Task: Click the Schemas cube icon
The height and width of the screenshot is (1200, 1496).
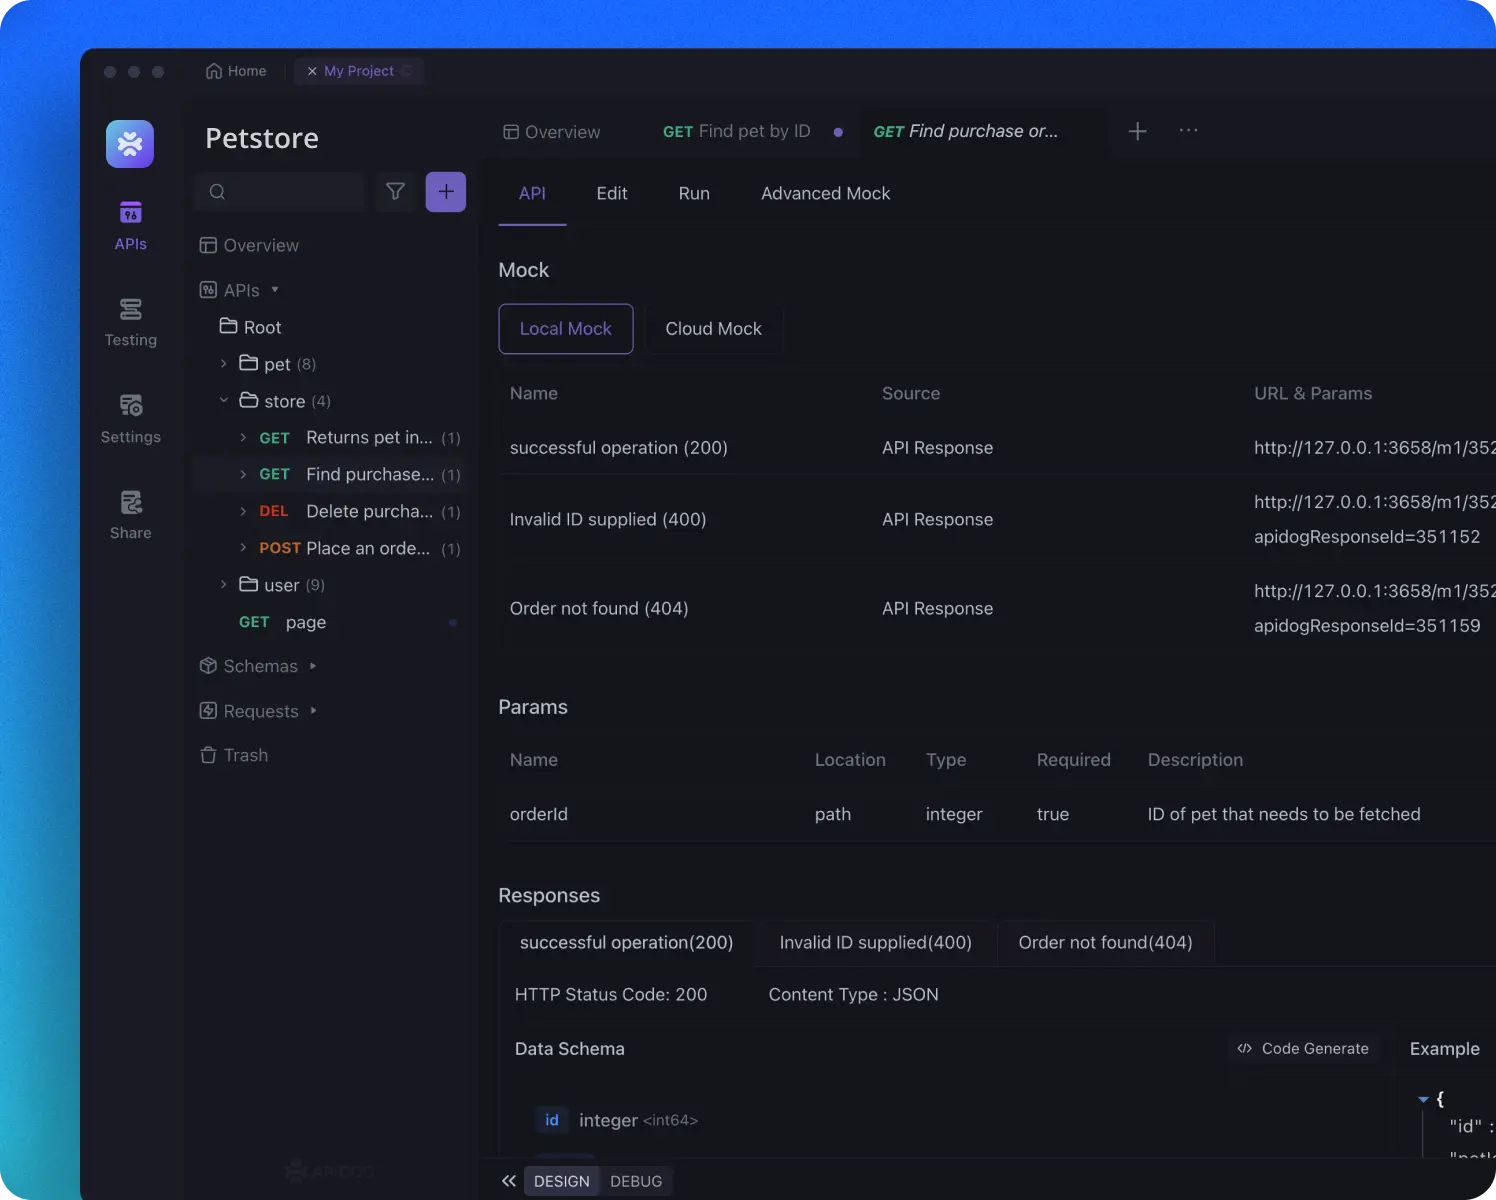Action: [208, 665]
